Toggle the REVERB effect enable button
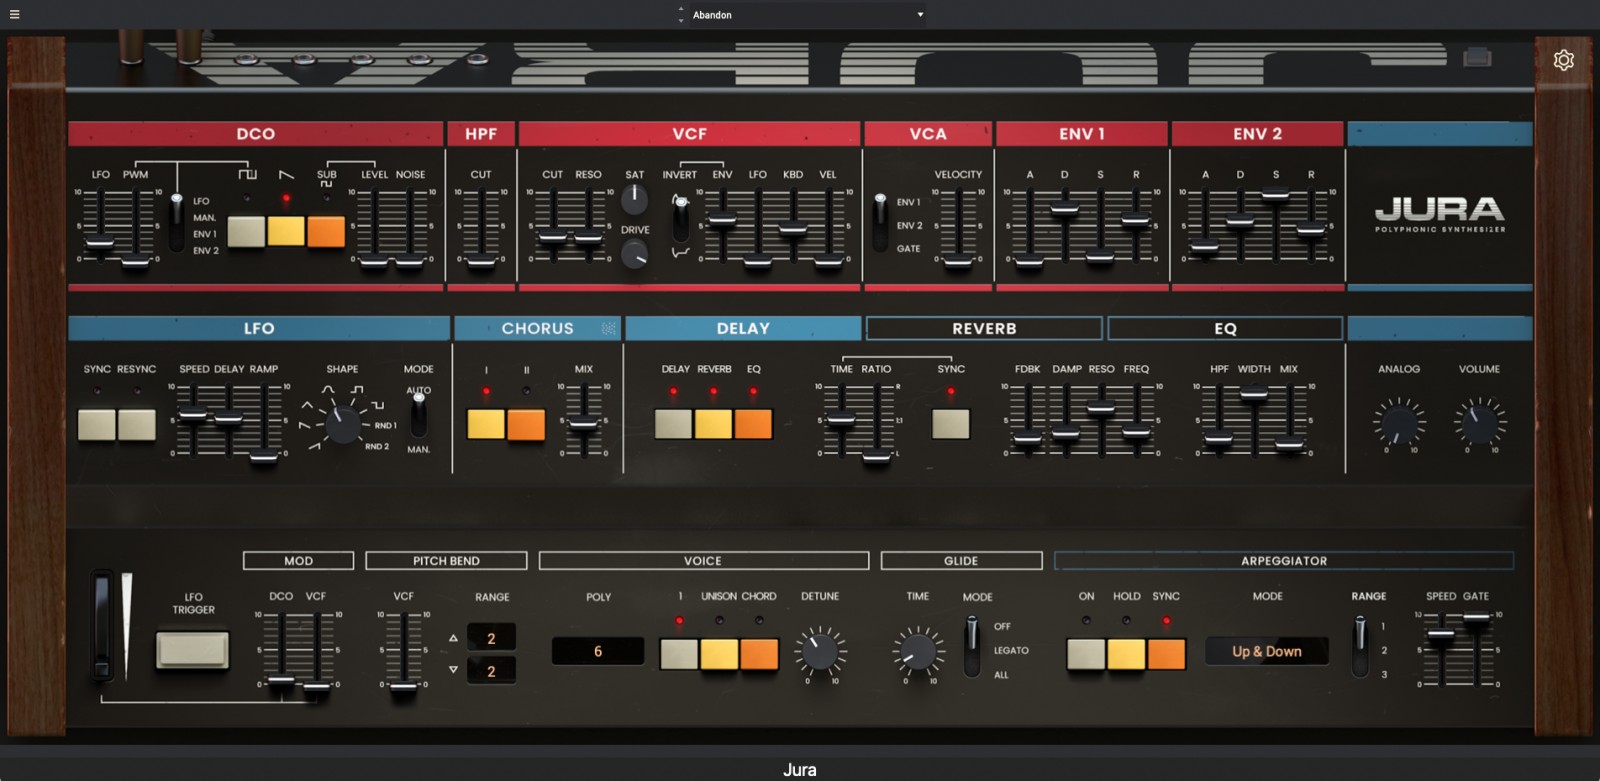The image size is (1600, 781). point(713,424)
